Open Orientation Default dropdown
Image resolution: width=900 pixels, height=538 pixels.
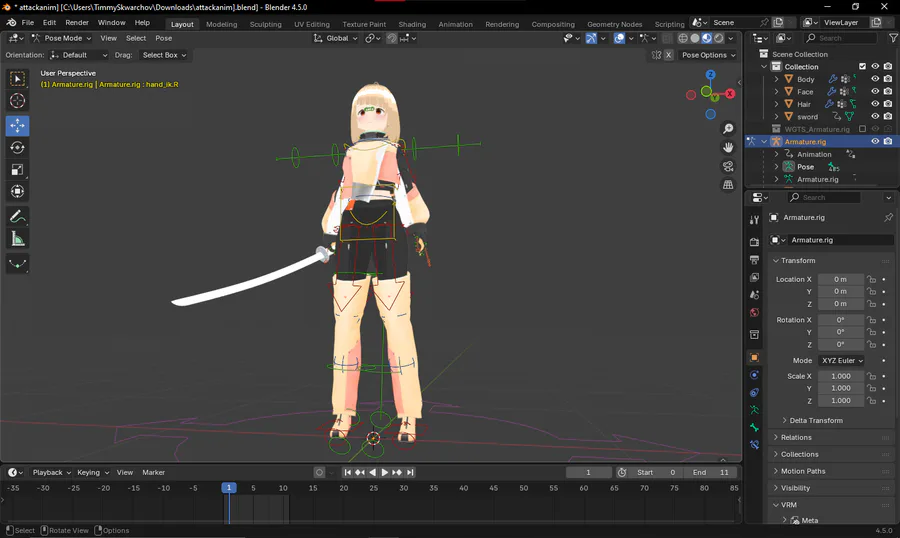[79, 55]
